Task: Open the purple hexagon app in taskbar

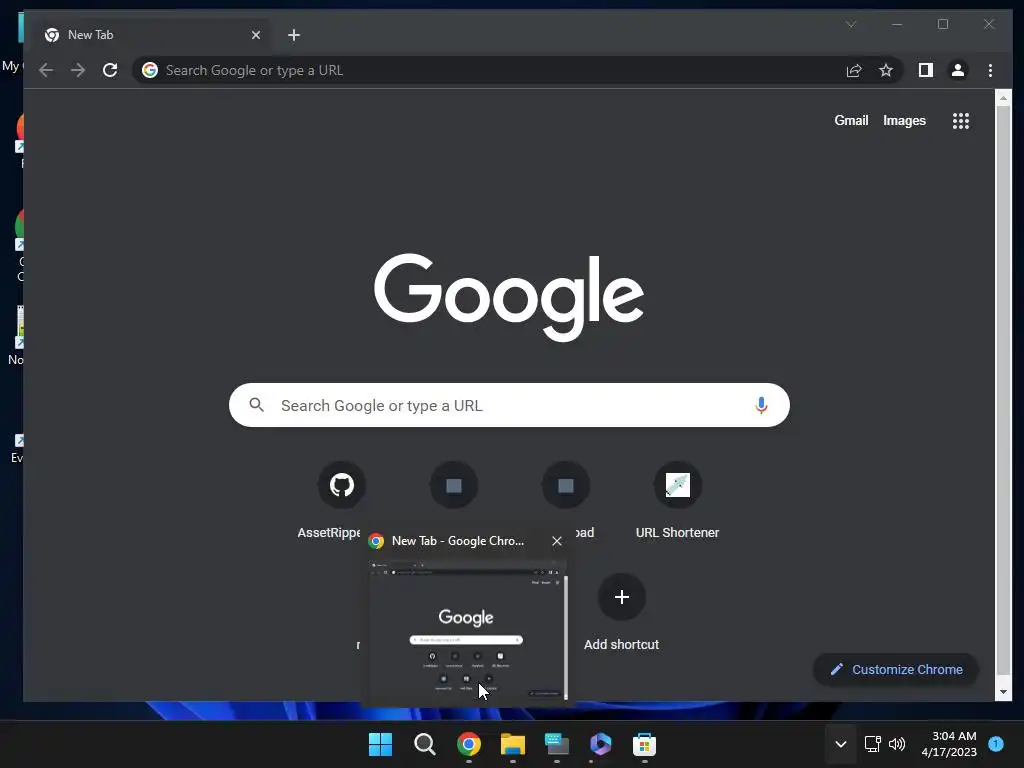Action: pos(600,744)
